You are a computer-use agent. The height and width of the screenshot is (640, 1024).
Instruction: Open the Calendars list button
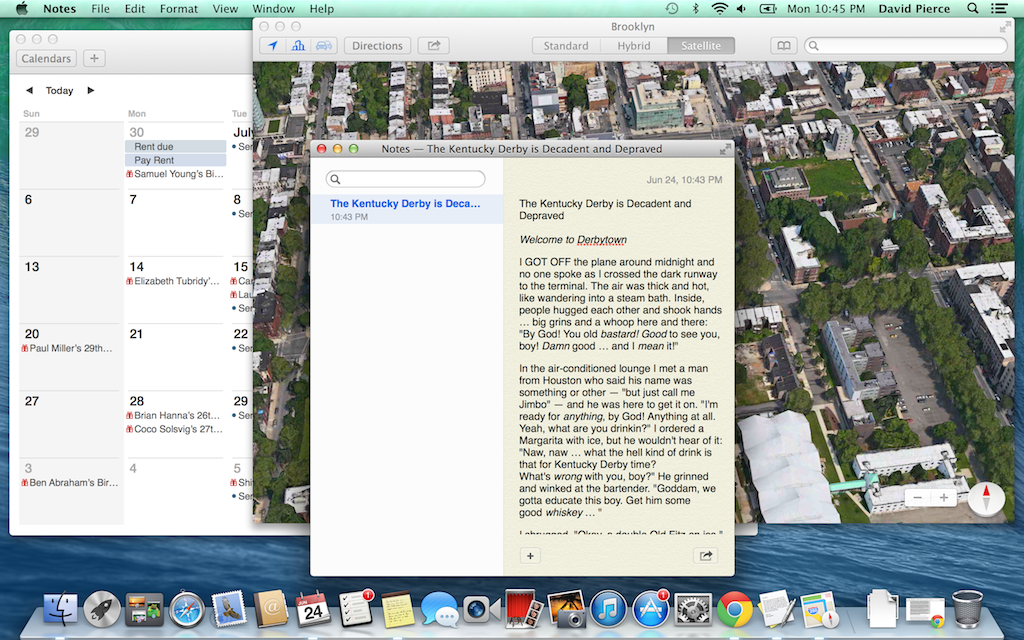click(x=46, y=59)
